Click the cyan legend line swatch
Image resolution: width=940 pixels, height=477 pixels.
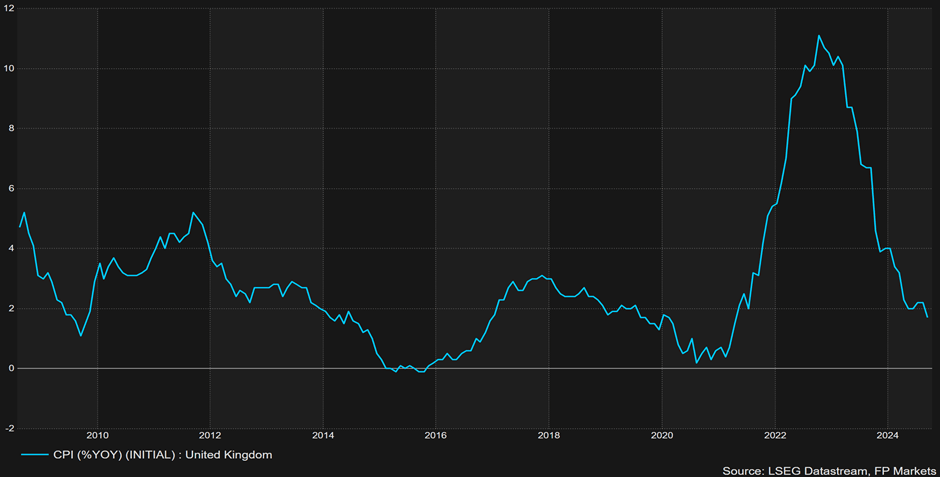[x=35, y=455]
